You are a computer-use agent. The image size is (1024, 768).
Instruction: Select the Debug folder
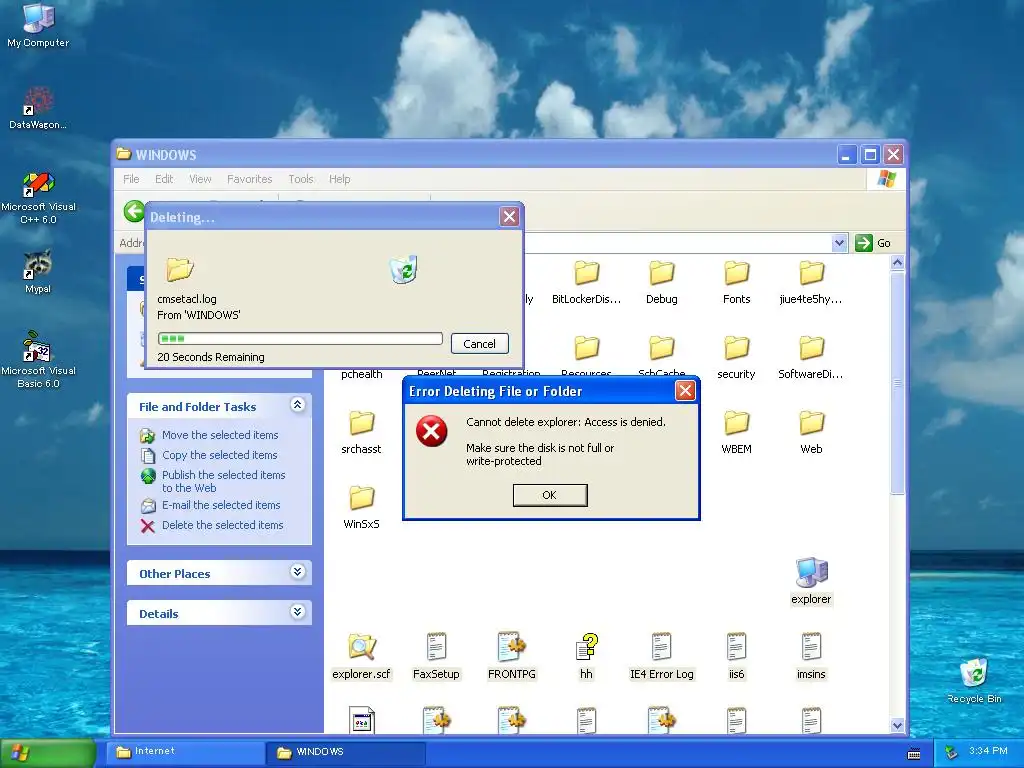click(662, 283)
